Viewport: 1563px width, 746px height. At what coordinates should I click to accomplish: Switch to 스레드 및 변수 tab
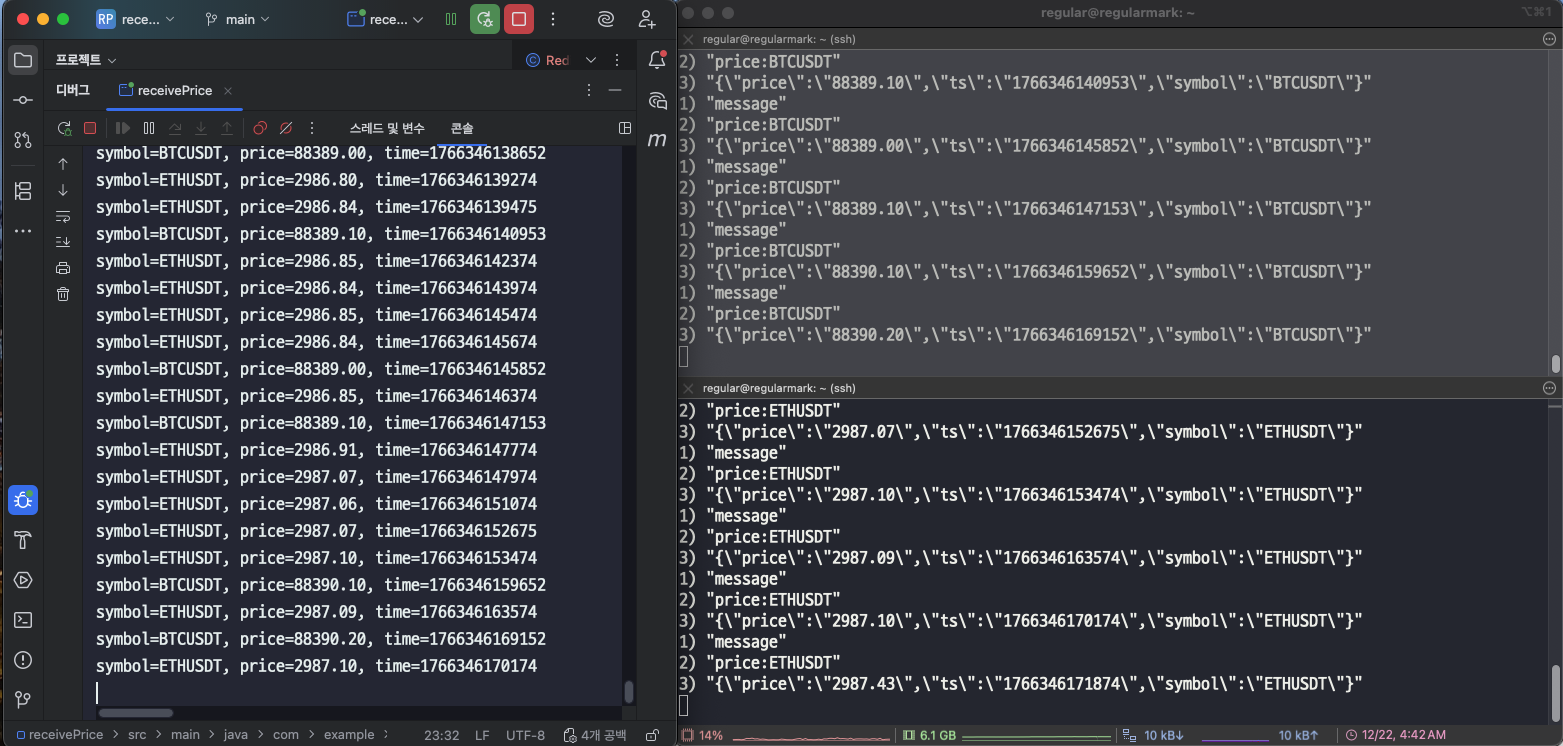pos(387,128)
